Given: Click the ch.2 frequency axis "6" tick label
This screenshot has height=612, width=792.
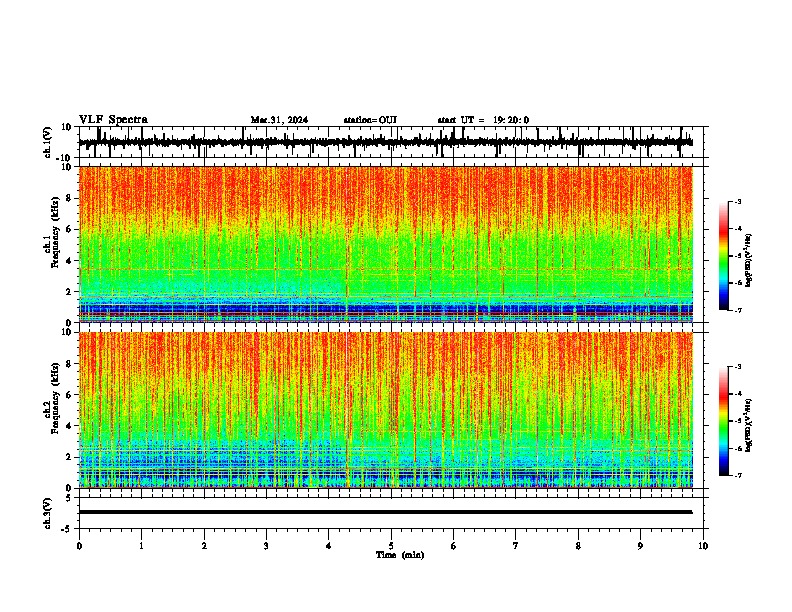Looking at the screenshot, I should click(69, 395).
